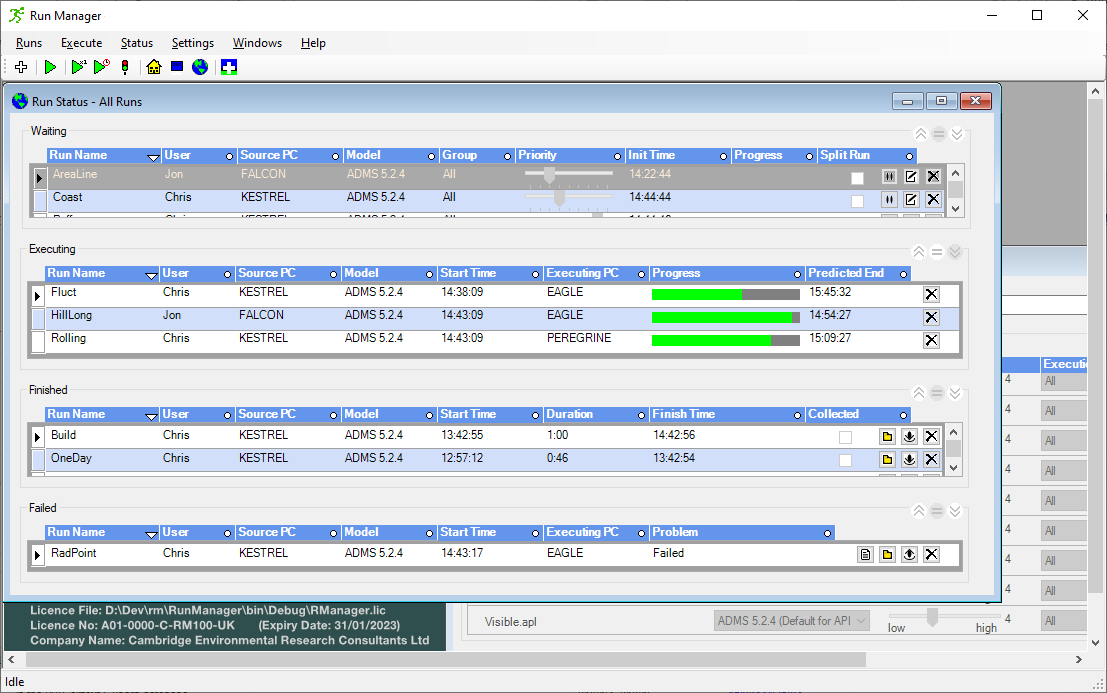The width and height of the screenshot is (1107, 693).
Task: Open the Execute menu
Action: (x=81, y=43)
